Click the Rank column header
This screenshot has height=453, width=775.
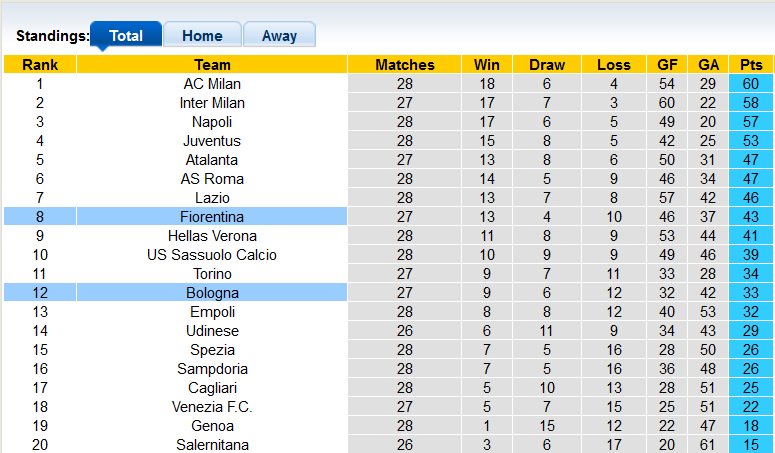click(x=40, y=65)
